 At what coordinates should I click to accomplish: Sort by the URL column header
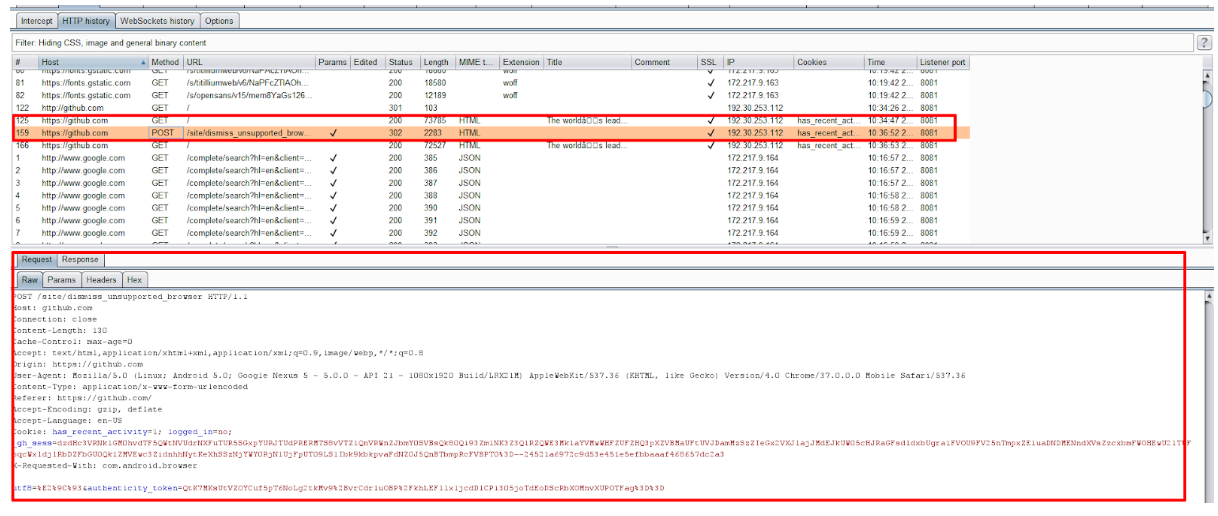tap(248, 62)
